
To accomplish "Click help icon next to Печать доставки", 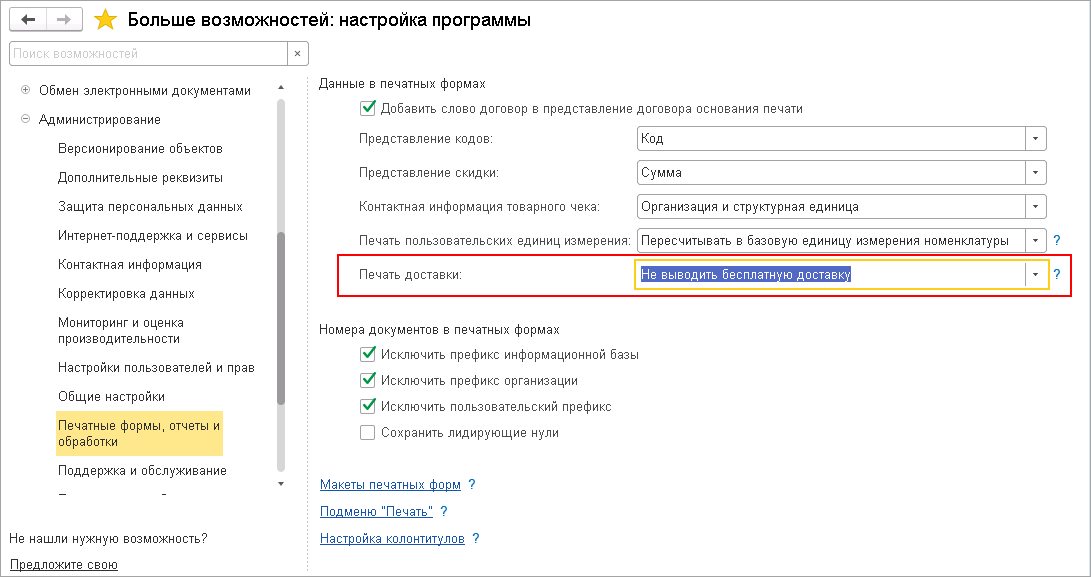I will (x=1057, y=275).
